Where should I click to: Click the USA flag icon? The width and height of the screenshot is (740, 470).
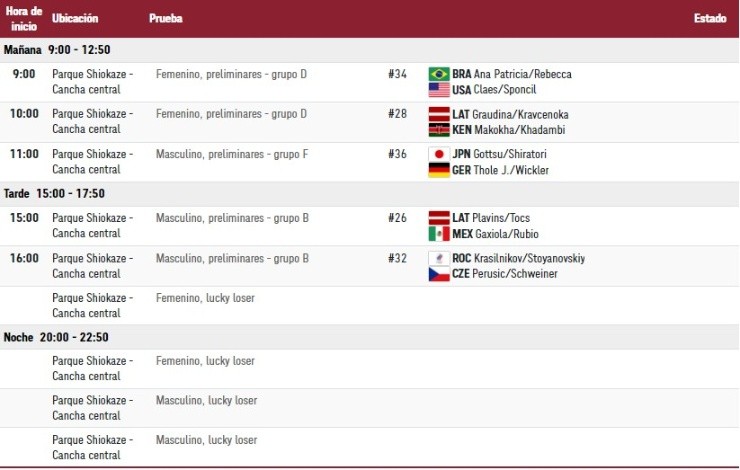439,89
